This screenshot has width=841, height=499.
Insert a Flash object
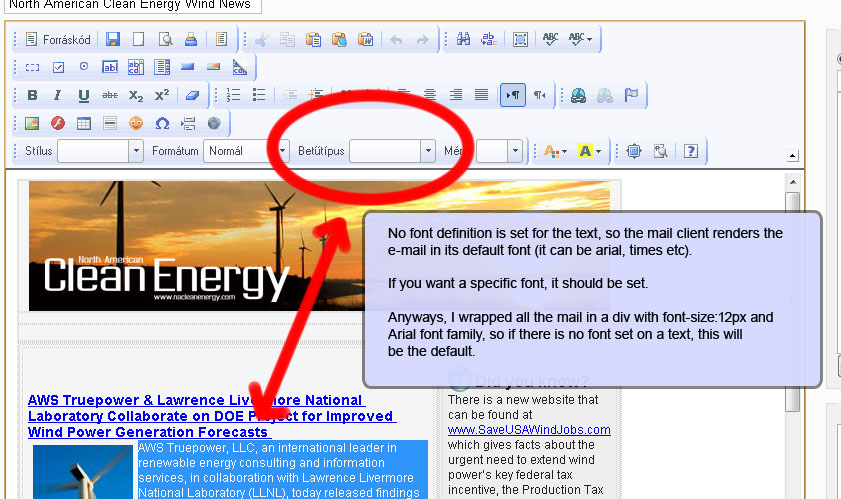(x=58, y=124)
